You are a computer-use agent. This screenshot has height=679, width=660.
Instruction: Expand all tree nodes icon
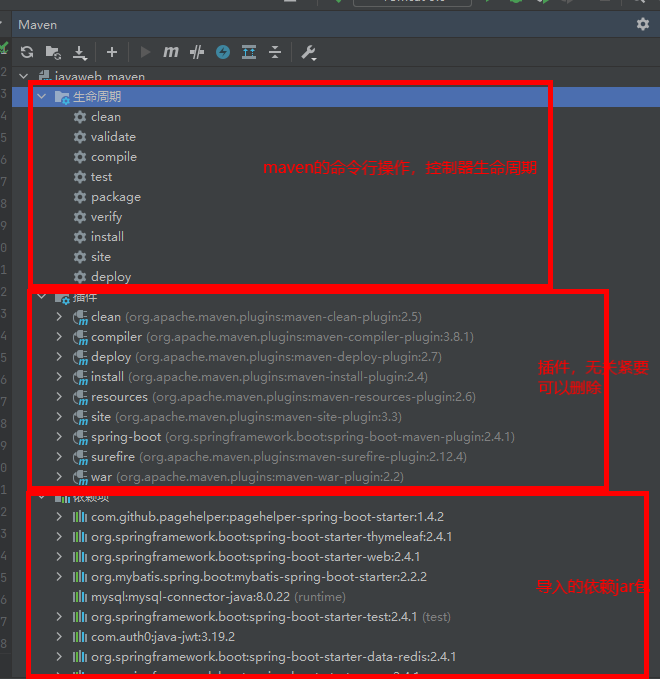(249, 52)
